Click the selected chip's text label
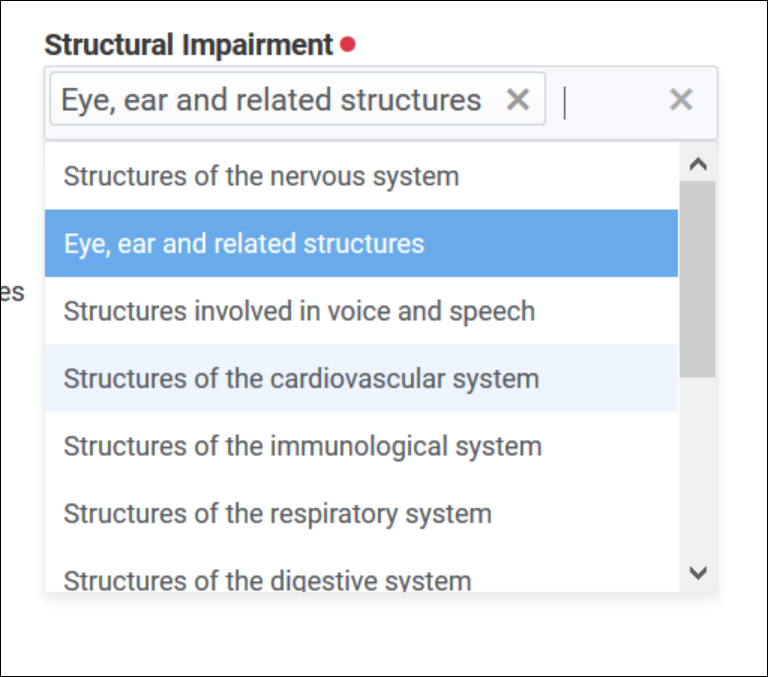The image size is (768, 677). point(270,99)
